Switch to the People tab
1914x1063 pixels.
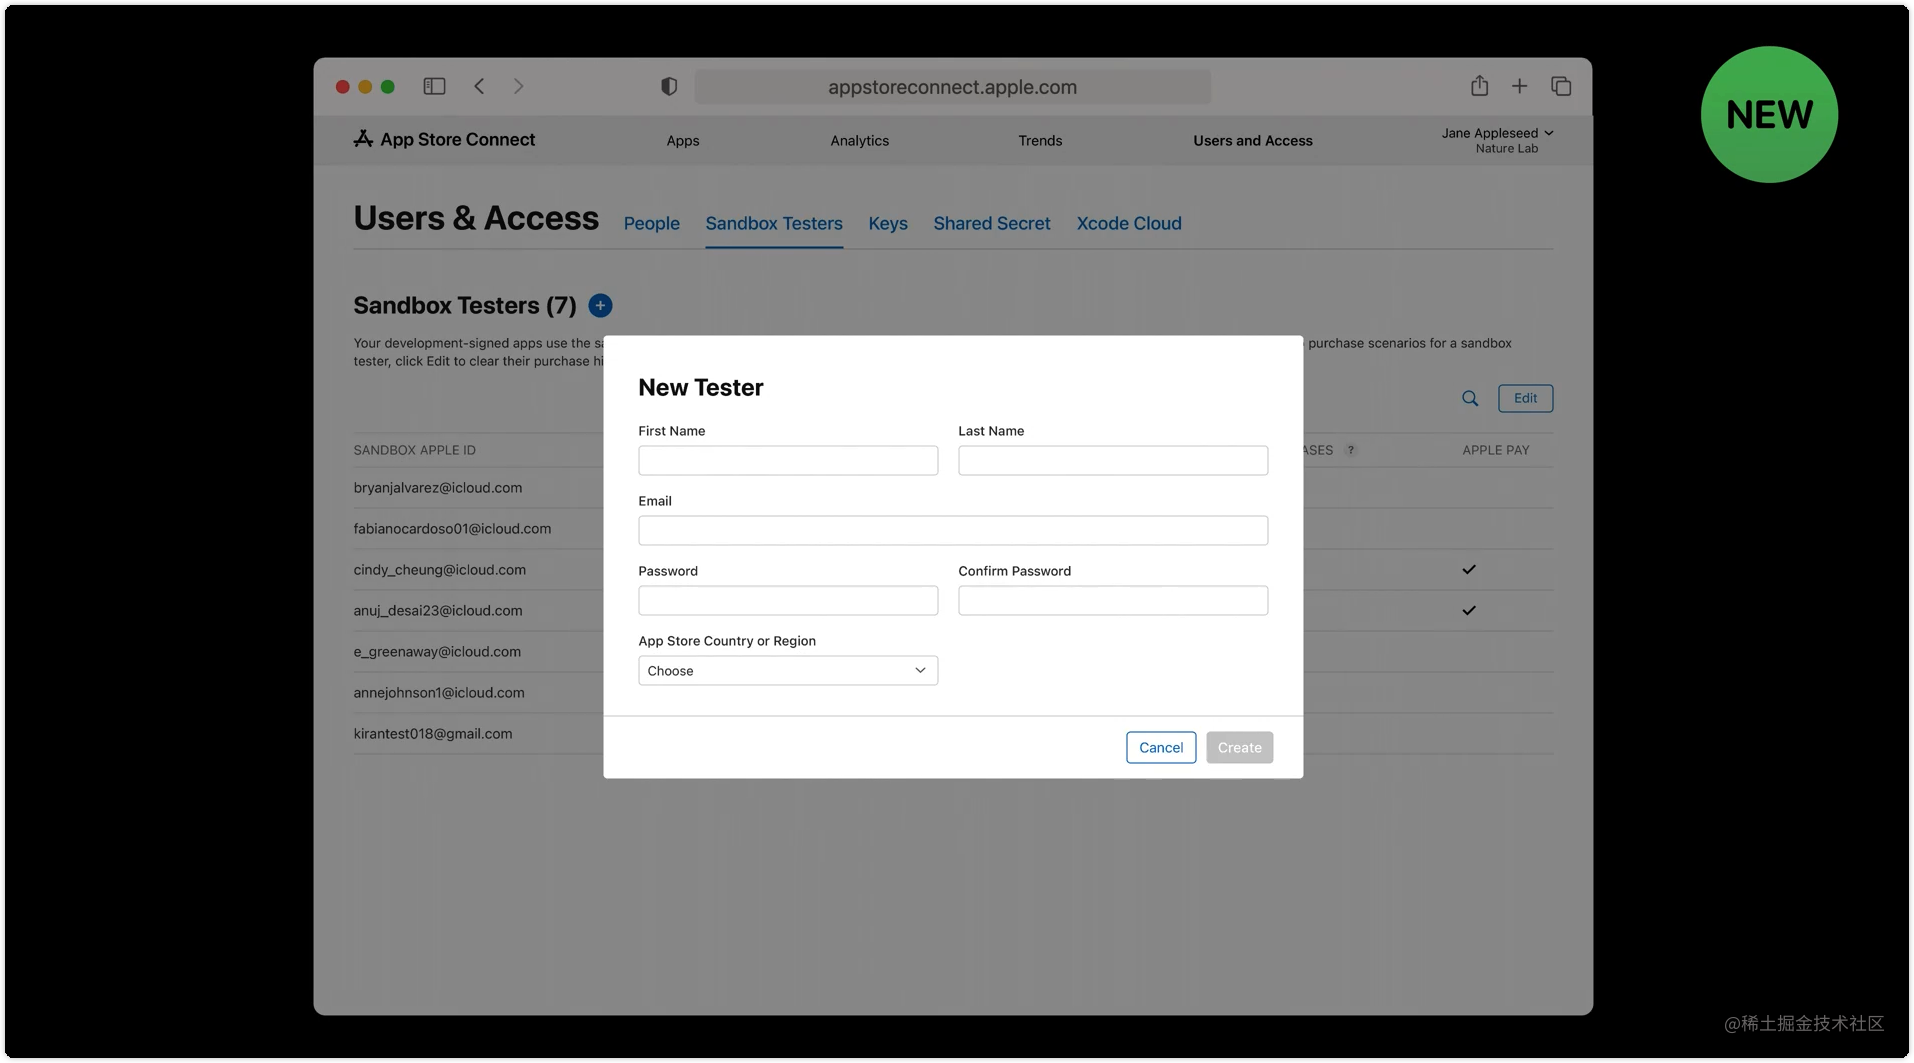652,223
